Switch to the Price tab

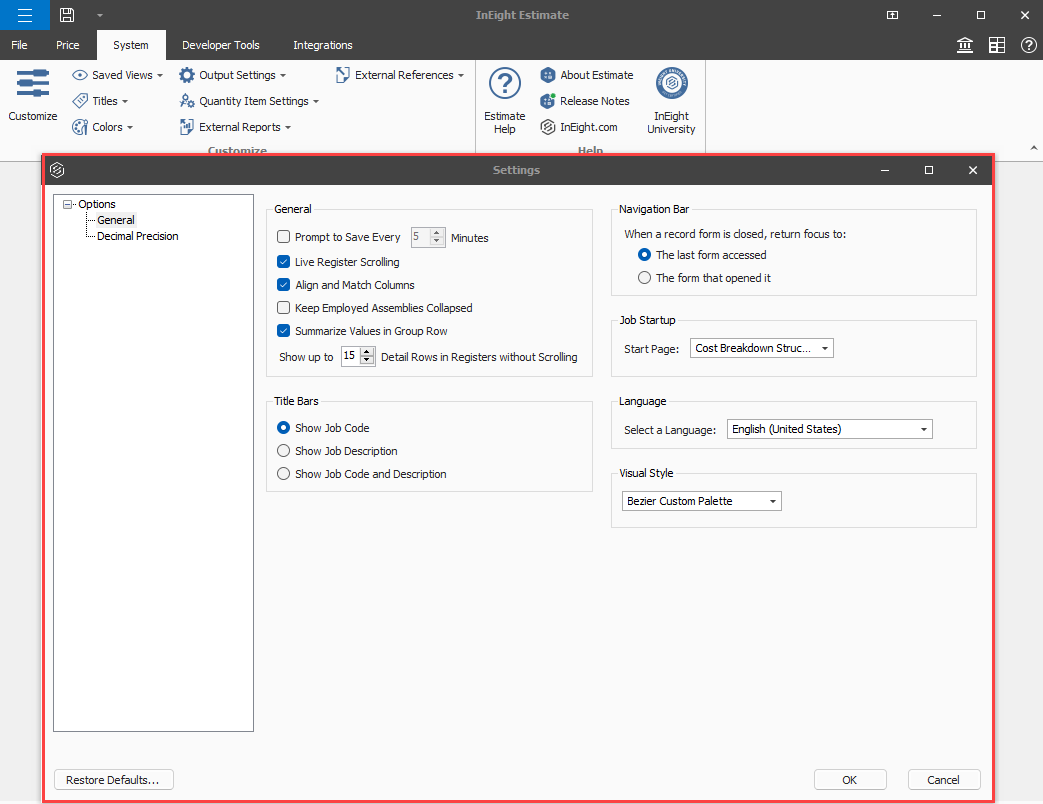tap(67, 45)
